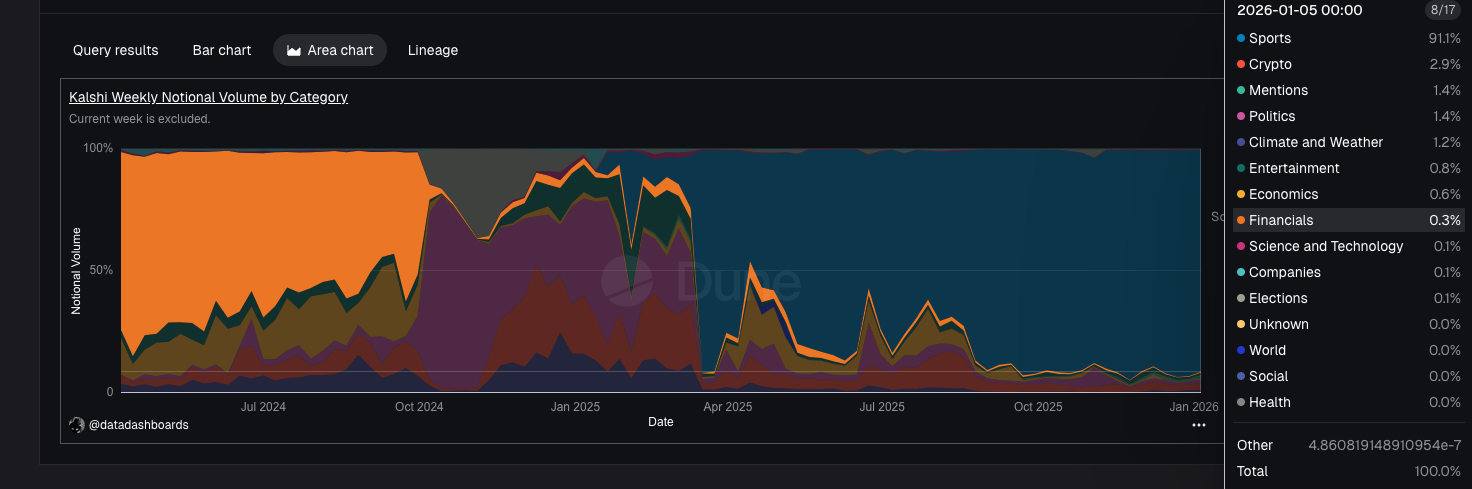Click the Date x-axis title
This screenshot has width=1472, height=489.
661,422
